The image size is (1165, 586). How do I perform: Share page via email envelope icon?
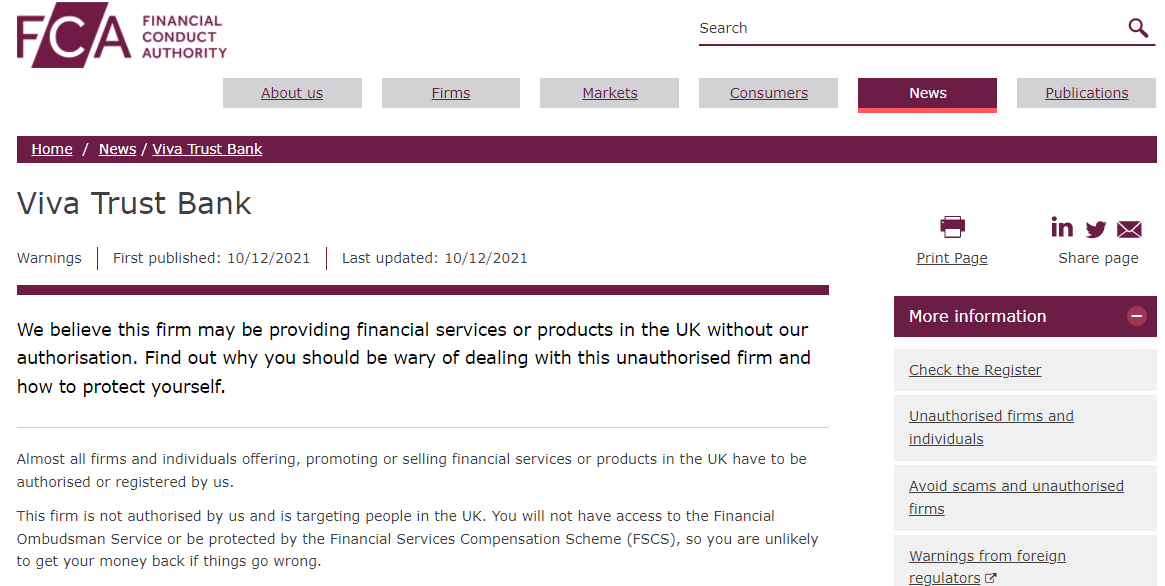1129,229
